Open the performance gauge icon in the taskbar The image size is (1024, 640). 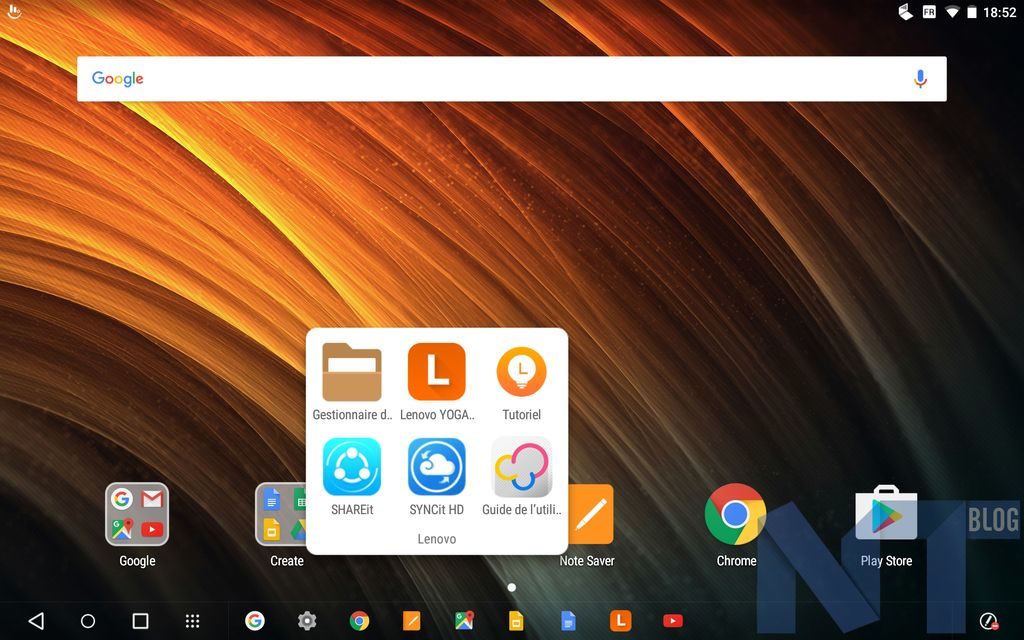click(988, 620)
